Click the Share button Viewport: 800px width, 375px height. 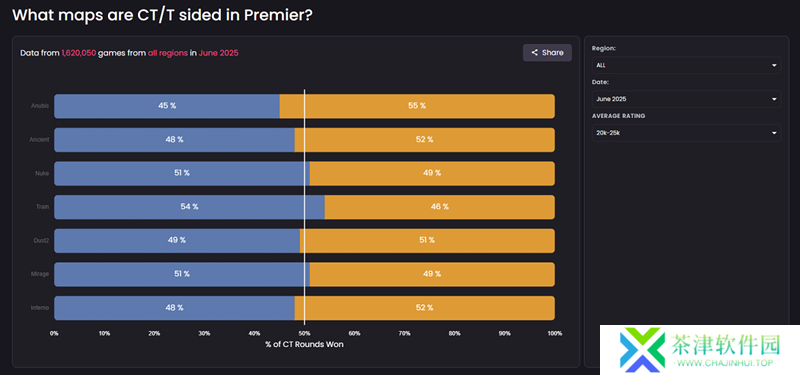[x=547, y=53]
